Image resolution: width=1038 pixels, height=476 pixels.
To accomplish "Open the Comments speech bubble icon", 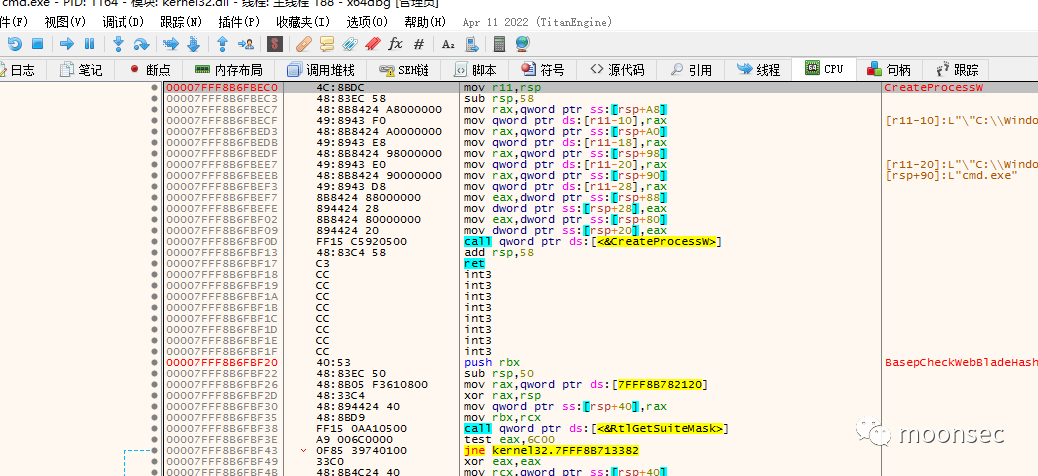I will click(326, 44).
